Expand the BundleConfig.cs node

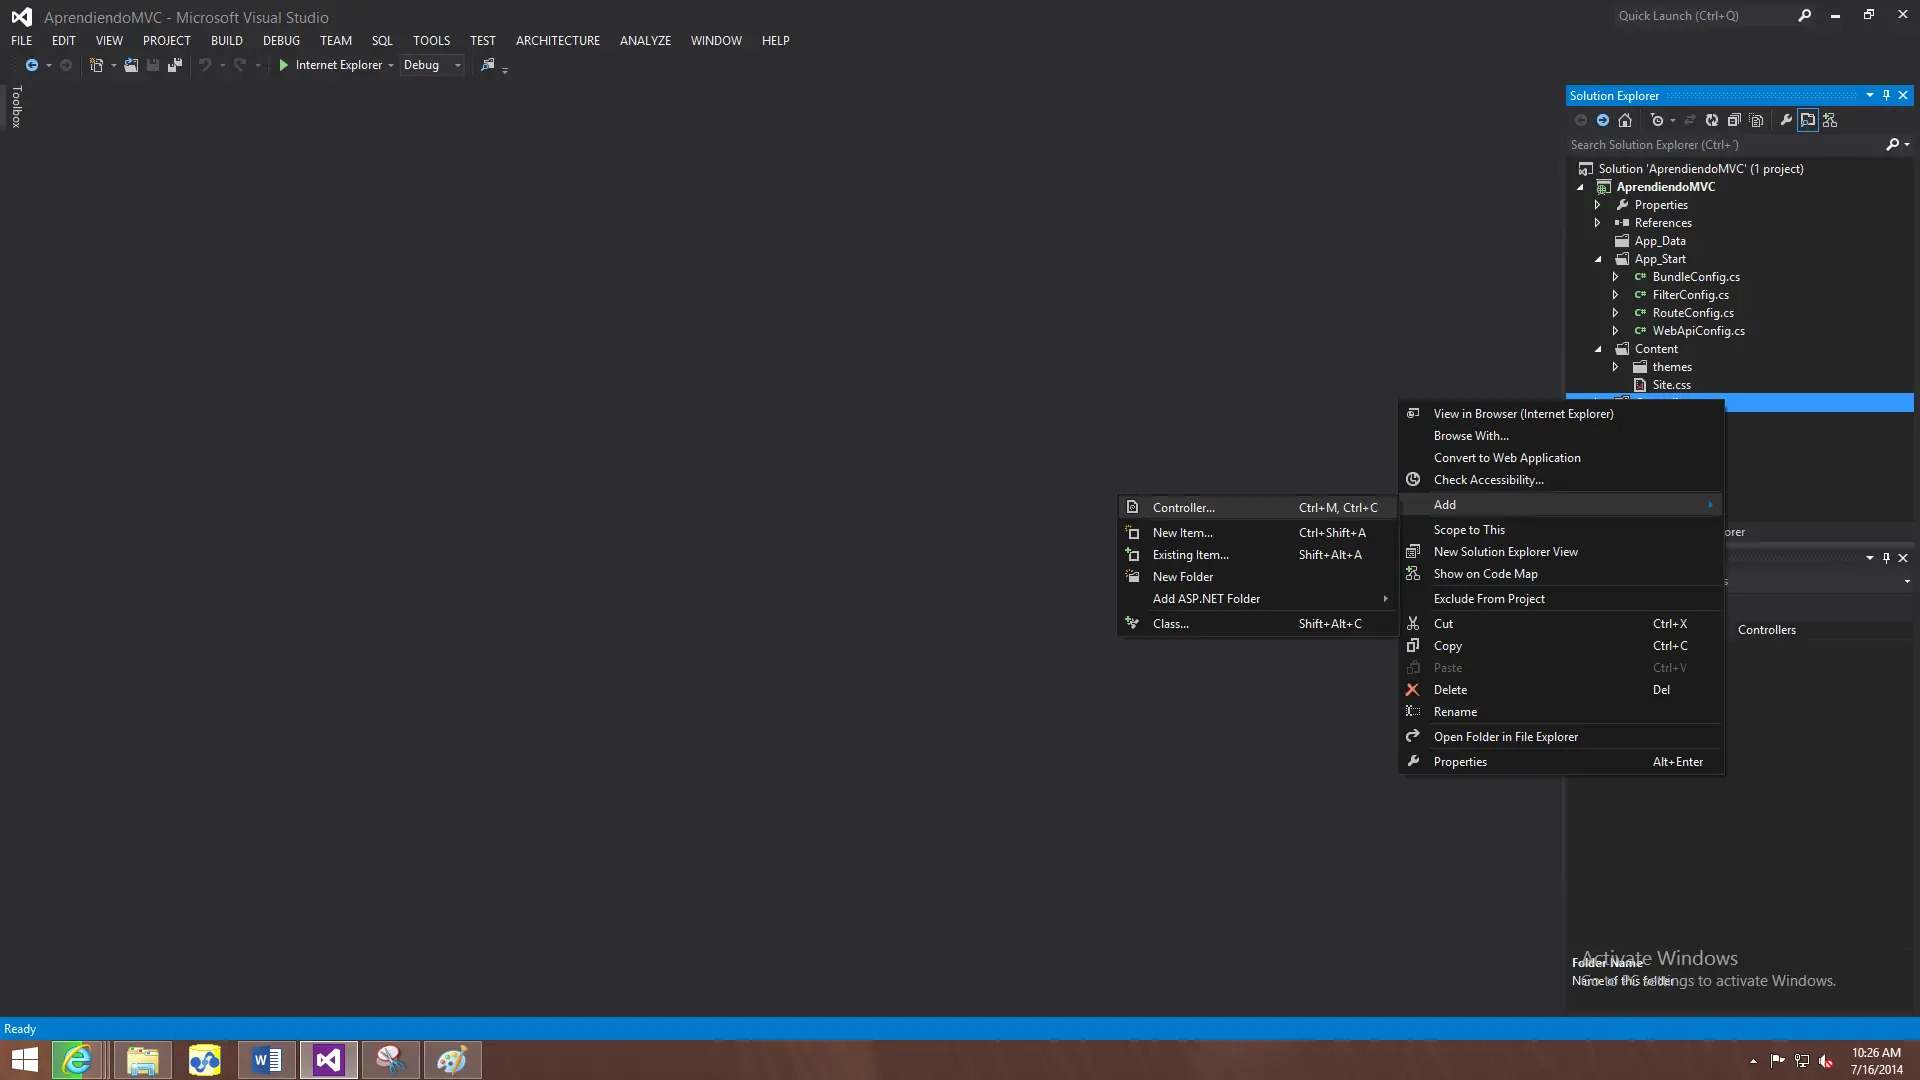click(x=1616, y=277)
